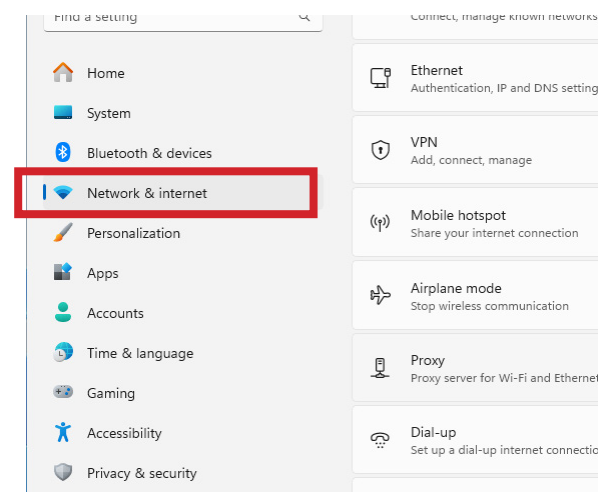The height and width of the screenshot is (502, 615).
Task: Open Bluetooth & devices settings
Action: [182, 153]
